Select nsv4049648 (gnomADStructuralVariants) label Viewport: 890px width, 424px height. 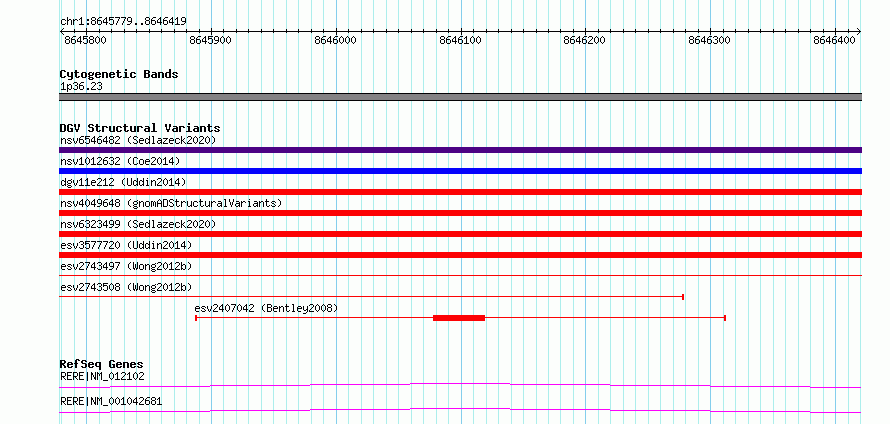click(171, 203)
